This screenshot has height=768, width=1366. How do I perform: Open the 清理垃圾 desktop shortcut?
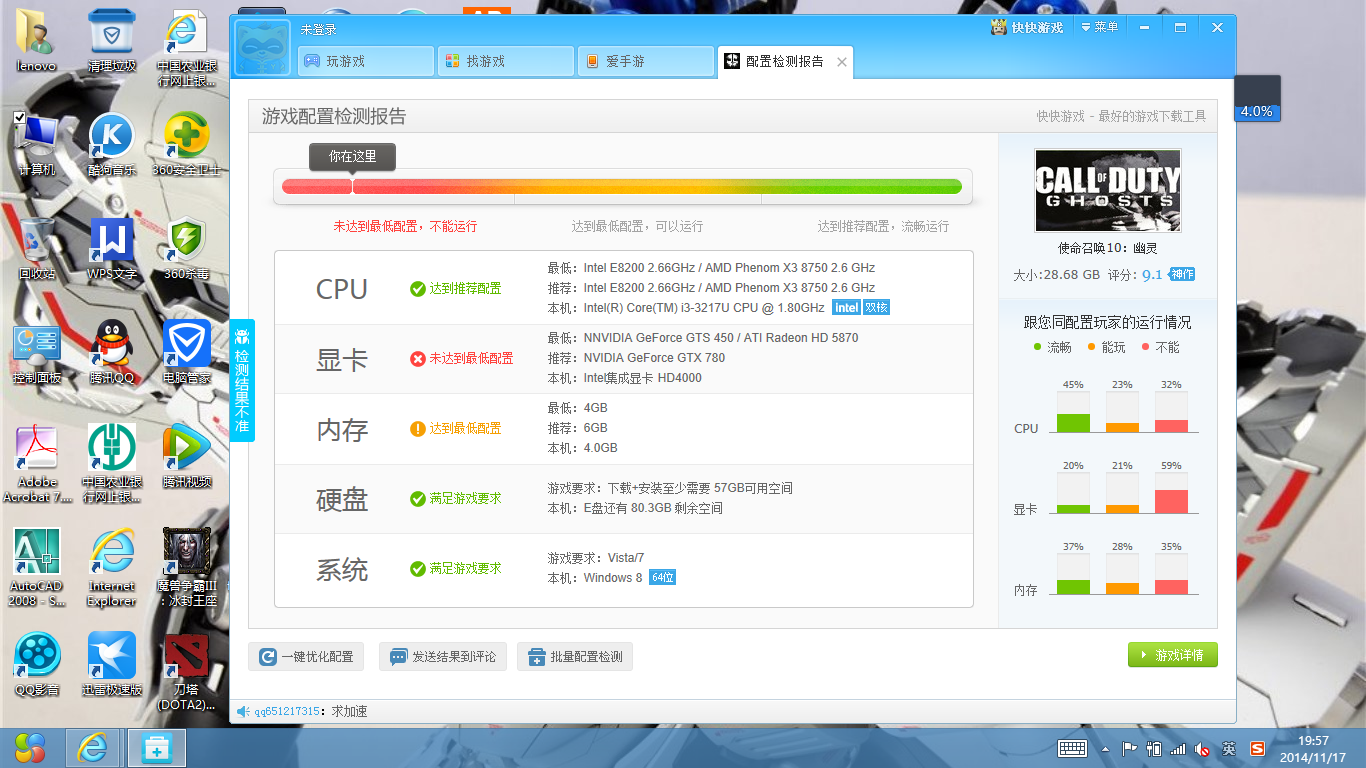click(x=112, y=40)
